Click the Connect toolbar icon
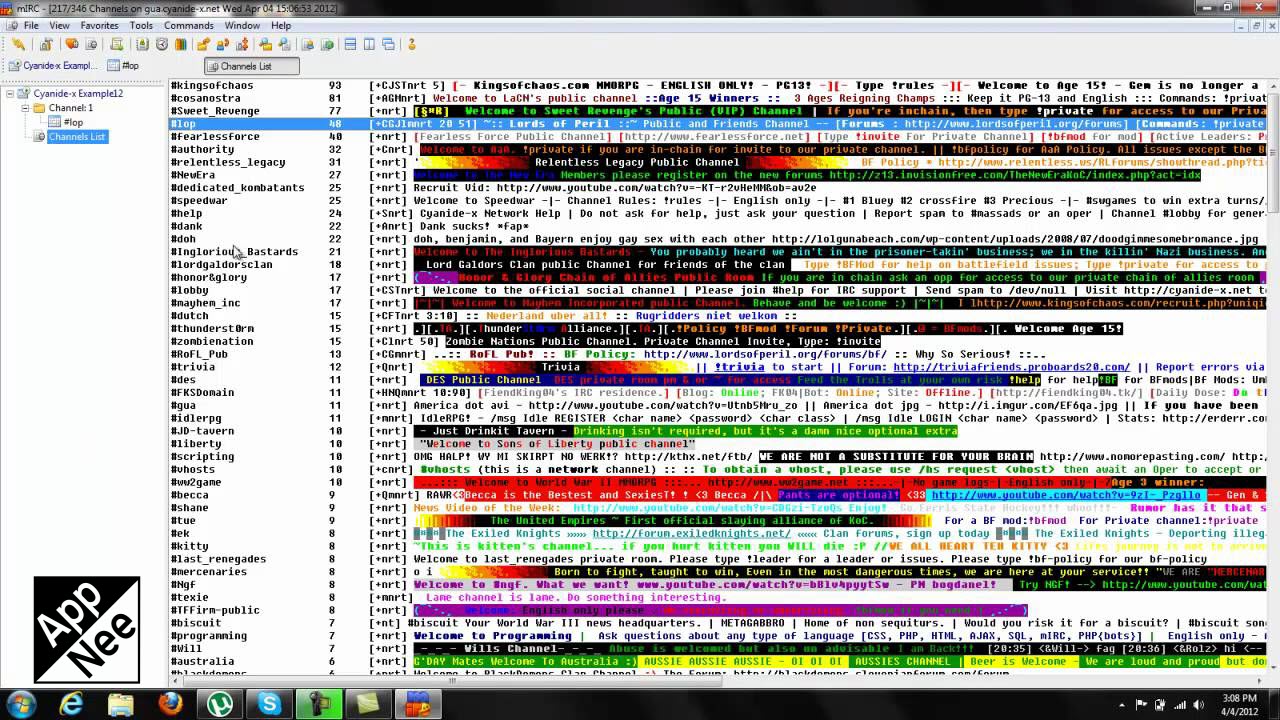Viewport: 1280px width, 720px height. click(18, 44)
